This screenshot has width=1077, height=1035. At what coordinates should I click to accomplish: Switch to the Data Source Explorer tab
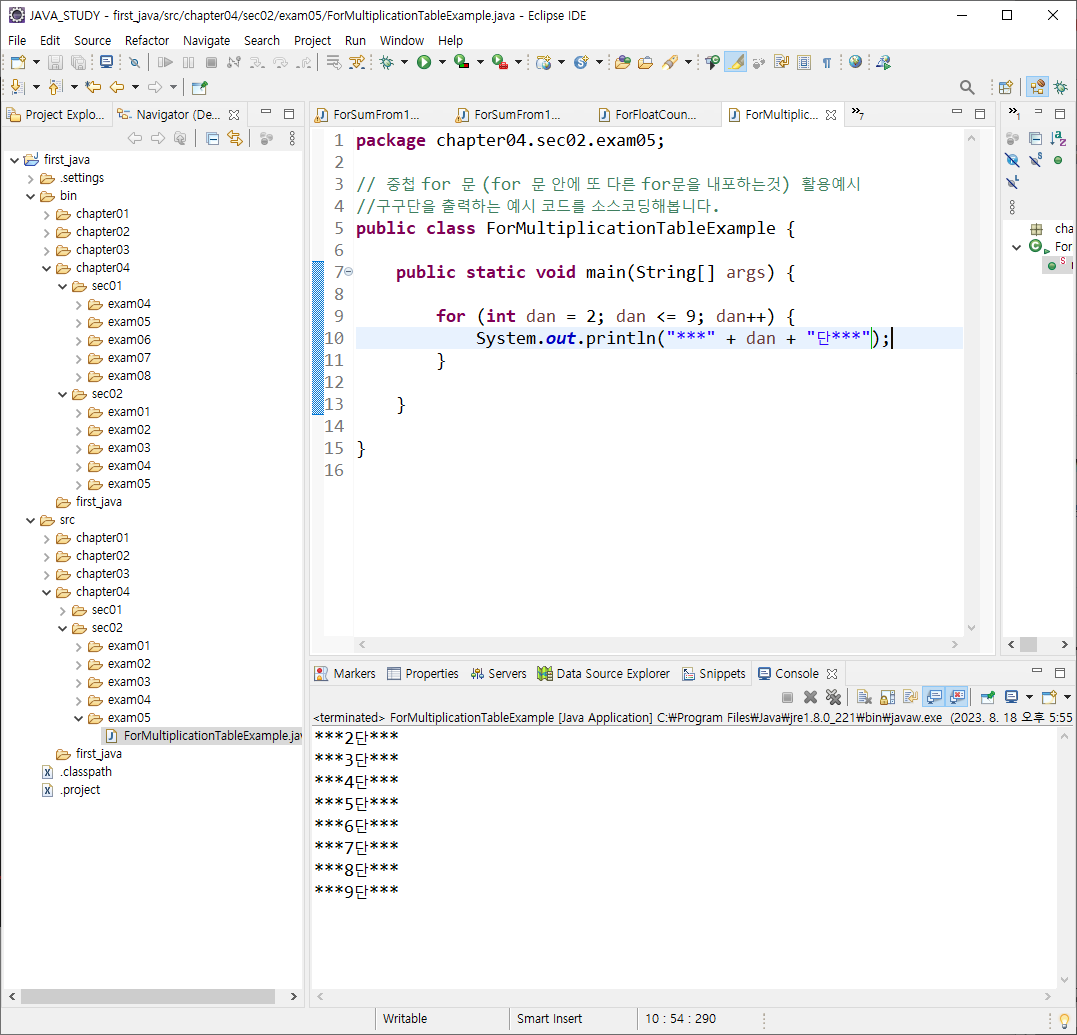[x=604, y=674]
